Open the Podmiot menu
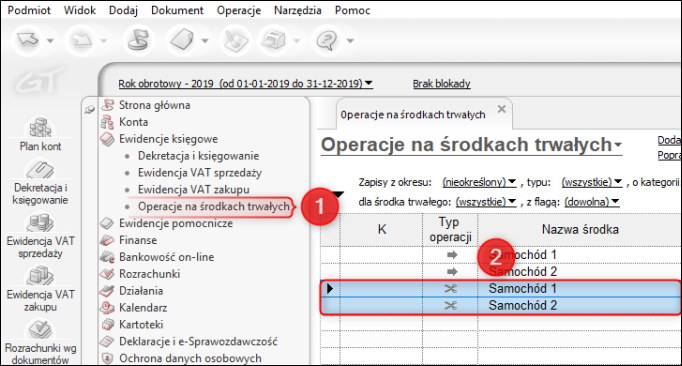 (29, 10)
